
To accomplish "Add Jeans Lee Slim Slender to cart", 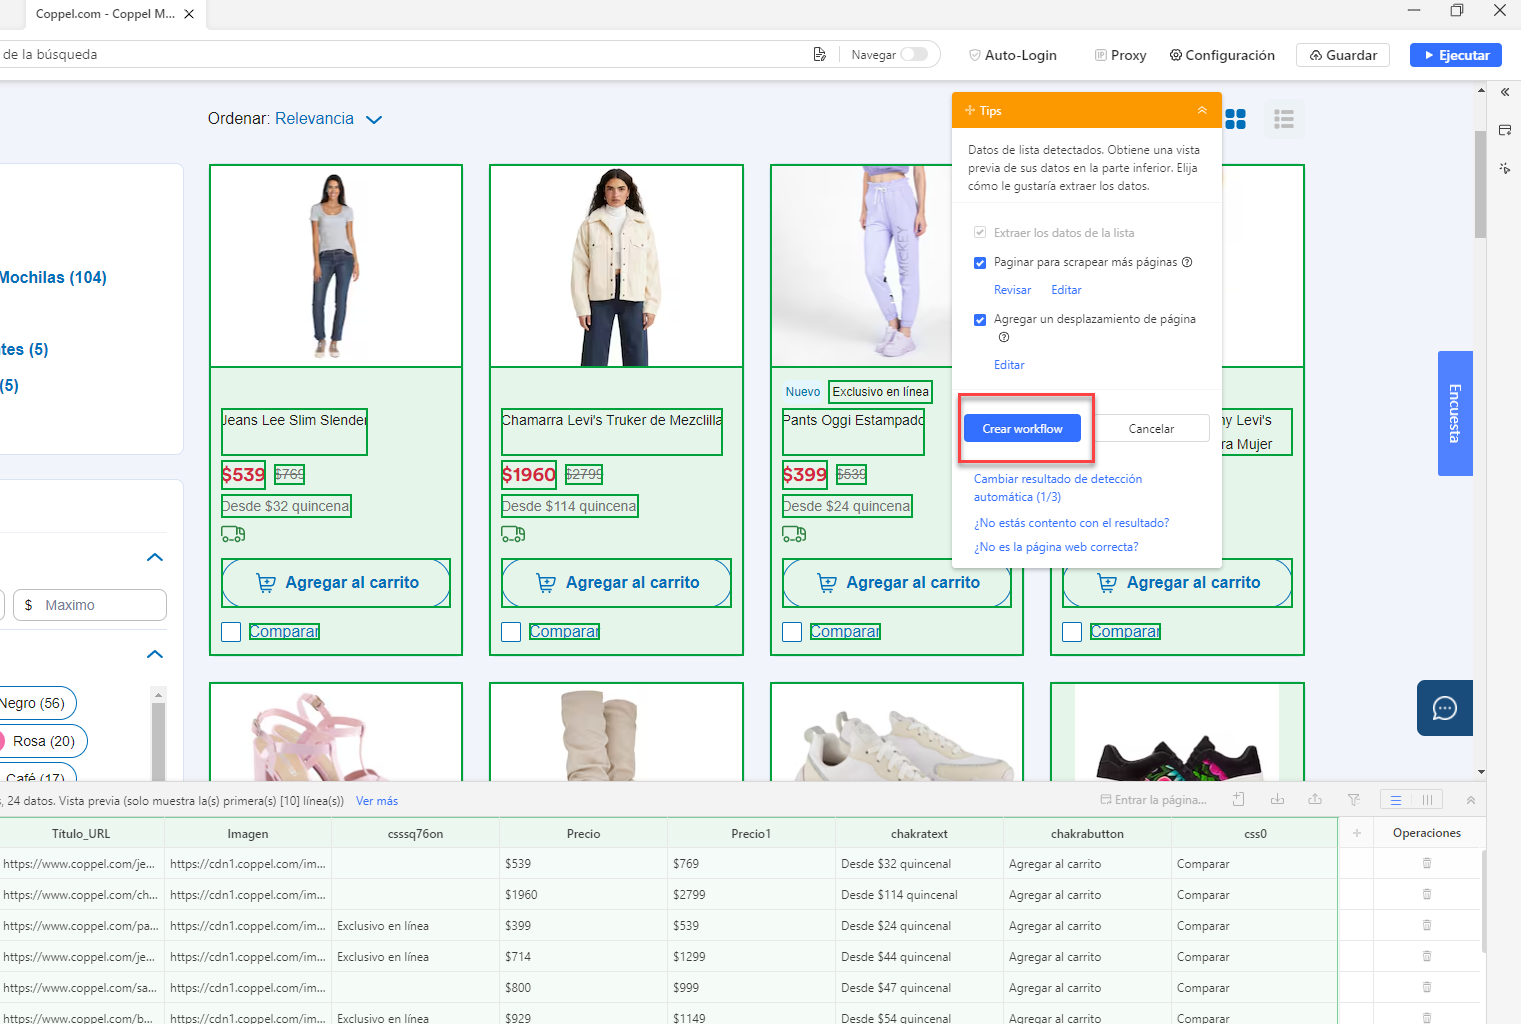I will click(x=336, y=583).
